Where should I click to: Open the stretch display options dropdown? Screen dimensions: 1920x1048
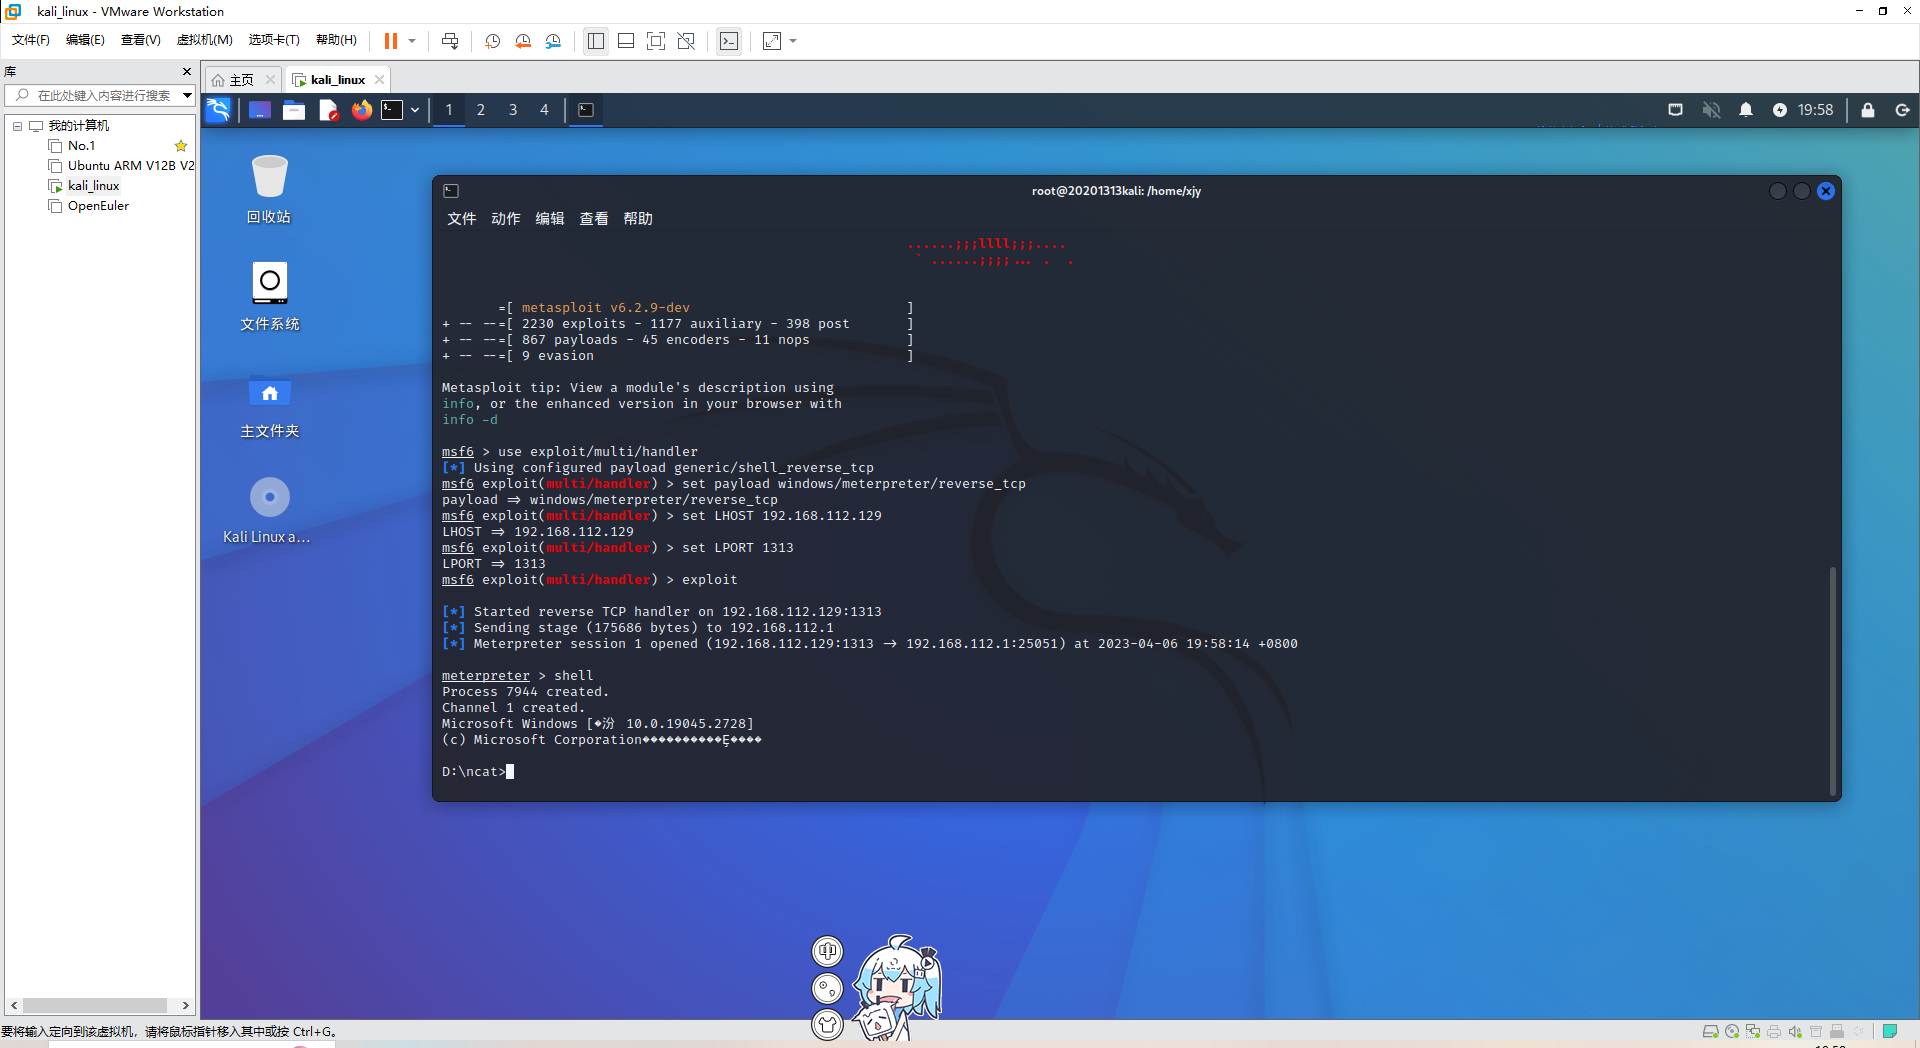click(793, 41)
